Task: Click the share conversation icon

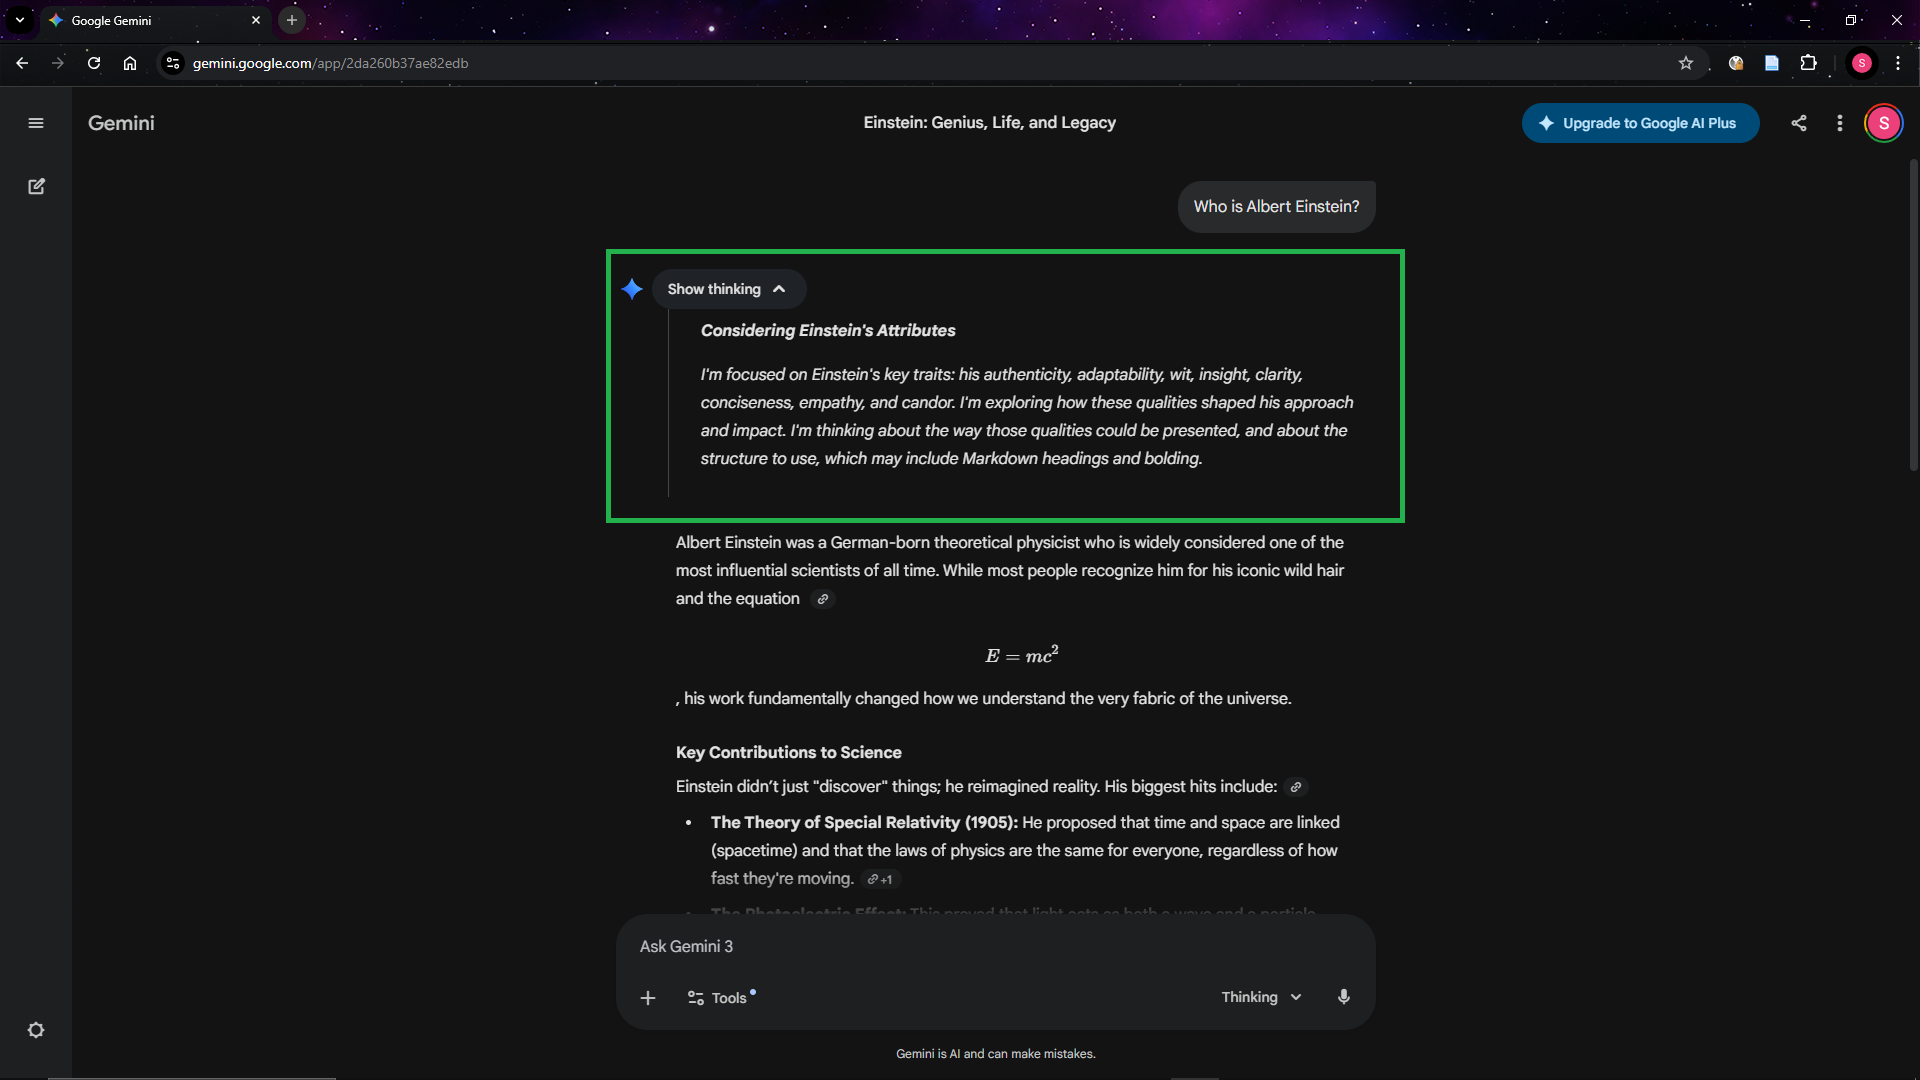Action: 1799,123
